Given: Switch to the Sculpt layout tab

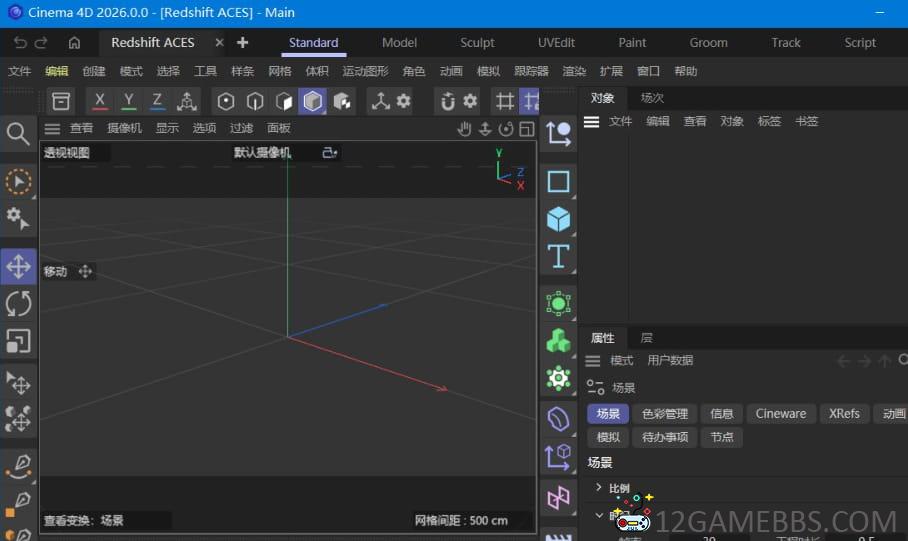Looking at the screenshot, I should click(477, 43).
